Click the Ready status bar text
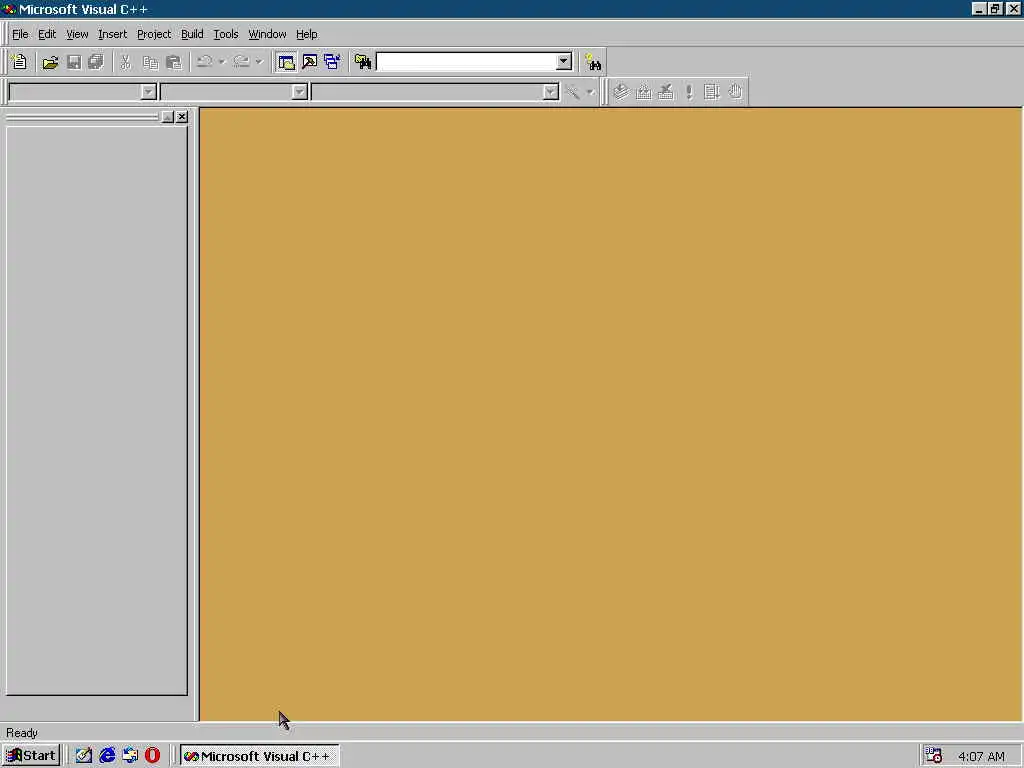Viewport: 1024px width, 768px height. click(22, 733)
